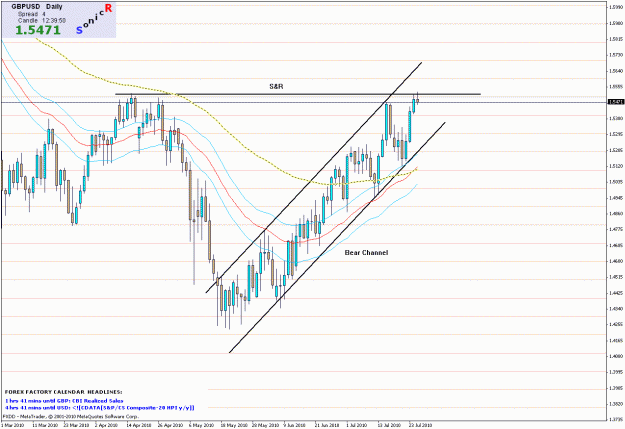Click the GBPUSD Daily chart title

click(37, 7)
